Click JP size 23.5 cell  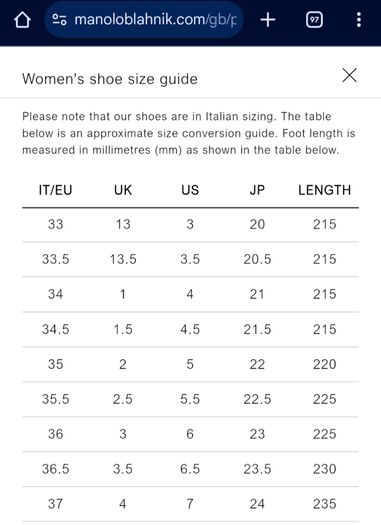click(257, 469)
